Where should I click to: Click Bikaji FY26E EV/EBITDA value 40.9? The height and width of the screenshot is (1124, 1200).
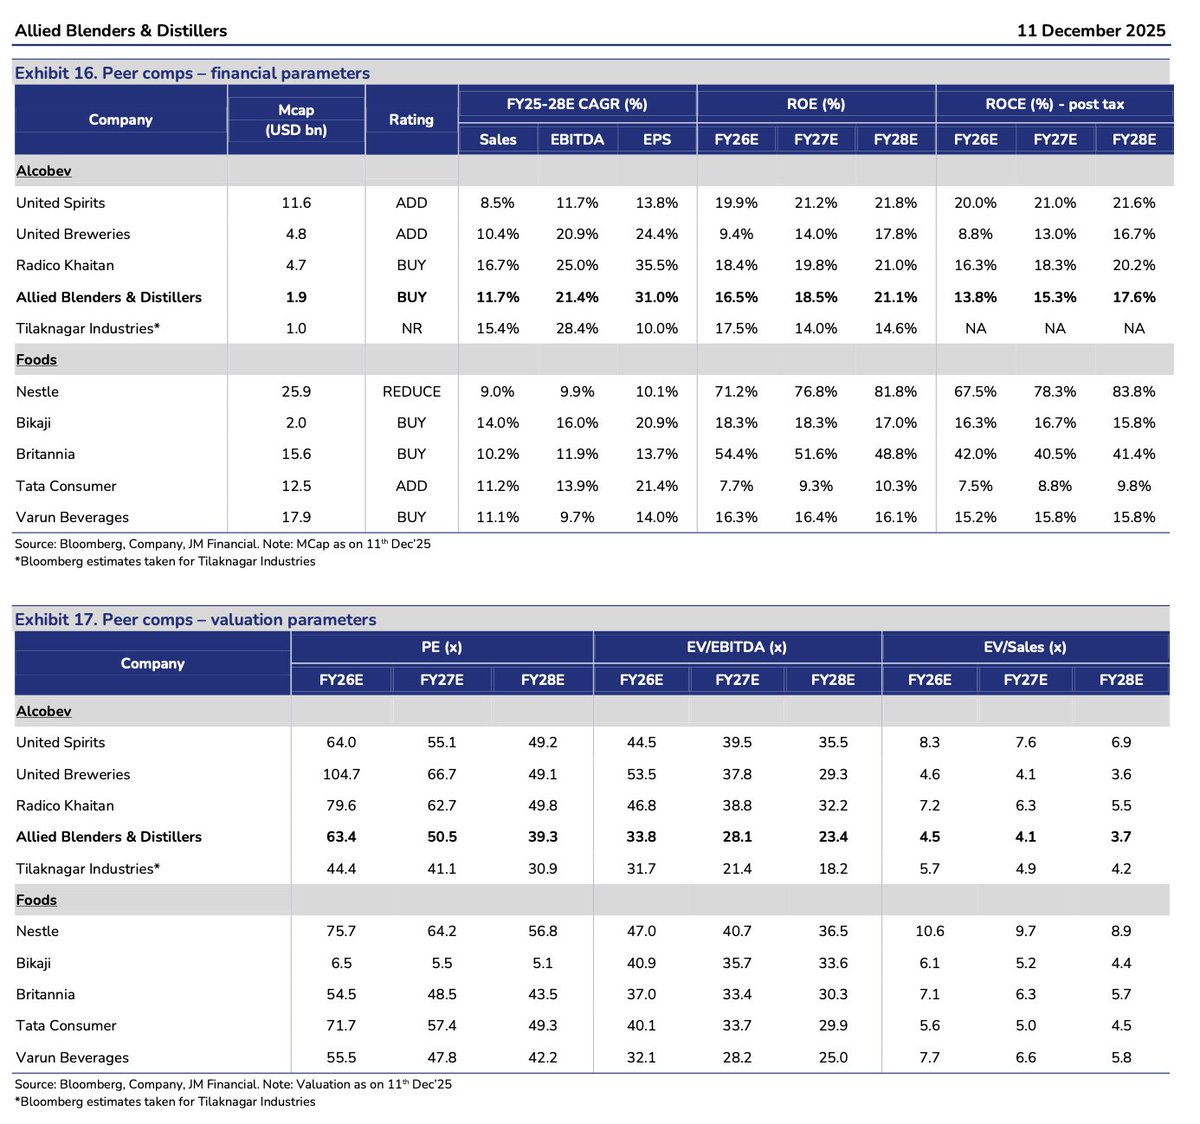click(641, 963)
